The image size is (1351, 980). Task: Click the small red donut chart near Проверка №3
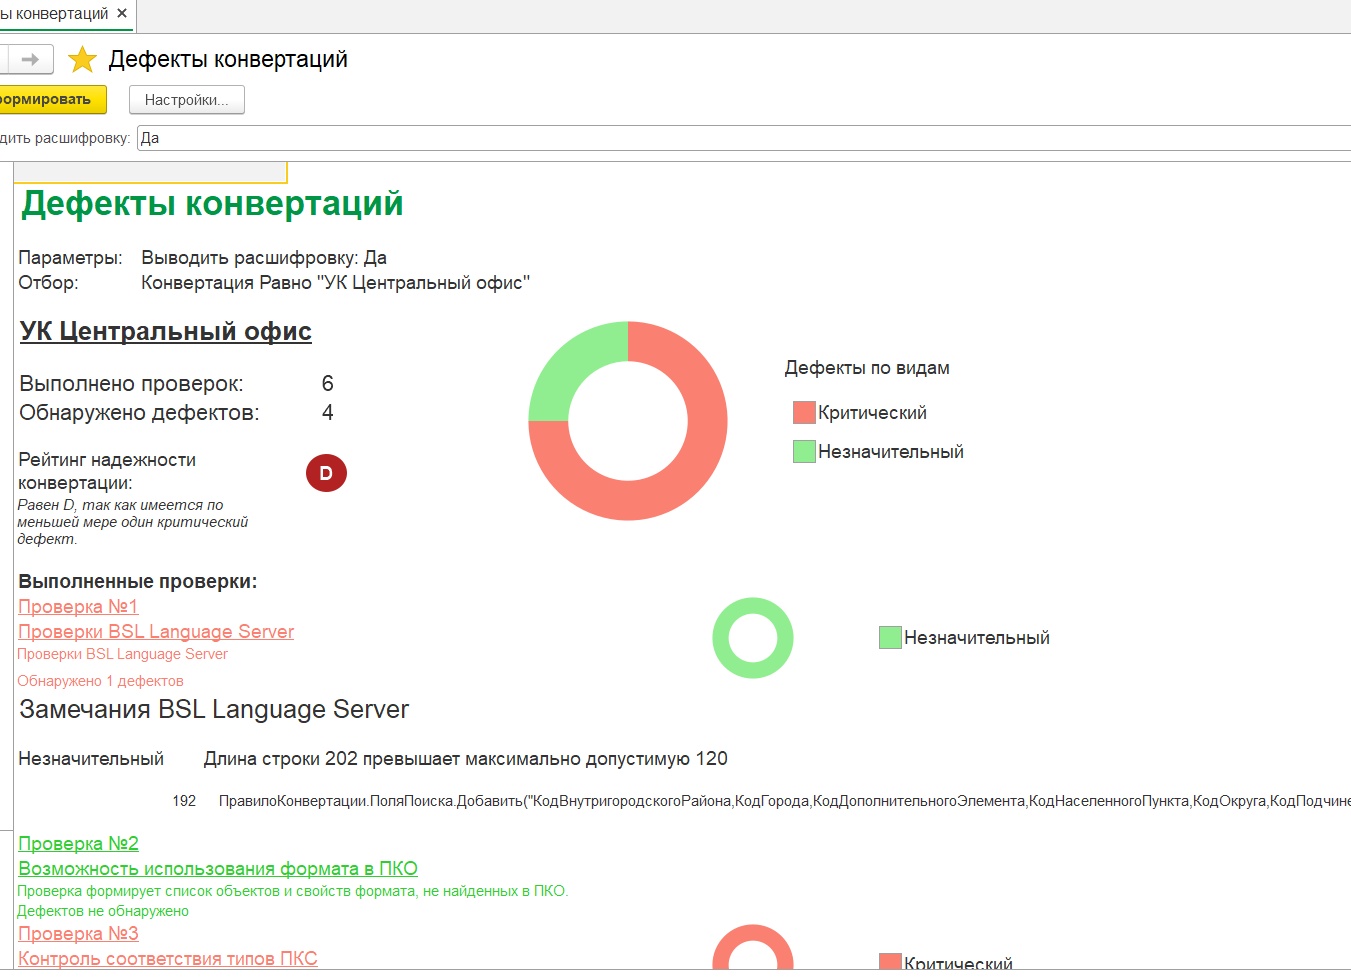753,948
